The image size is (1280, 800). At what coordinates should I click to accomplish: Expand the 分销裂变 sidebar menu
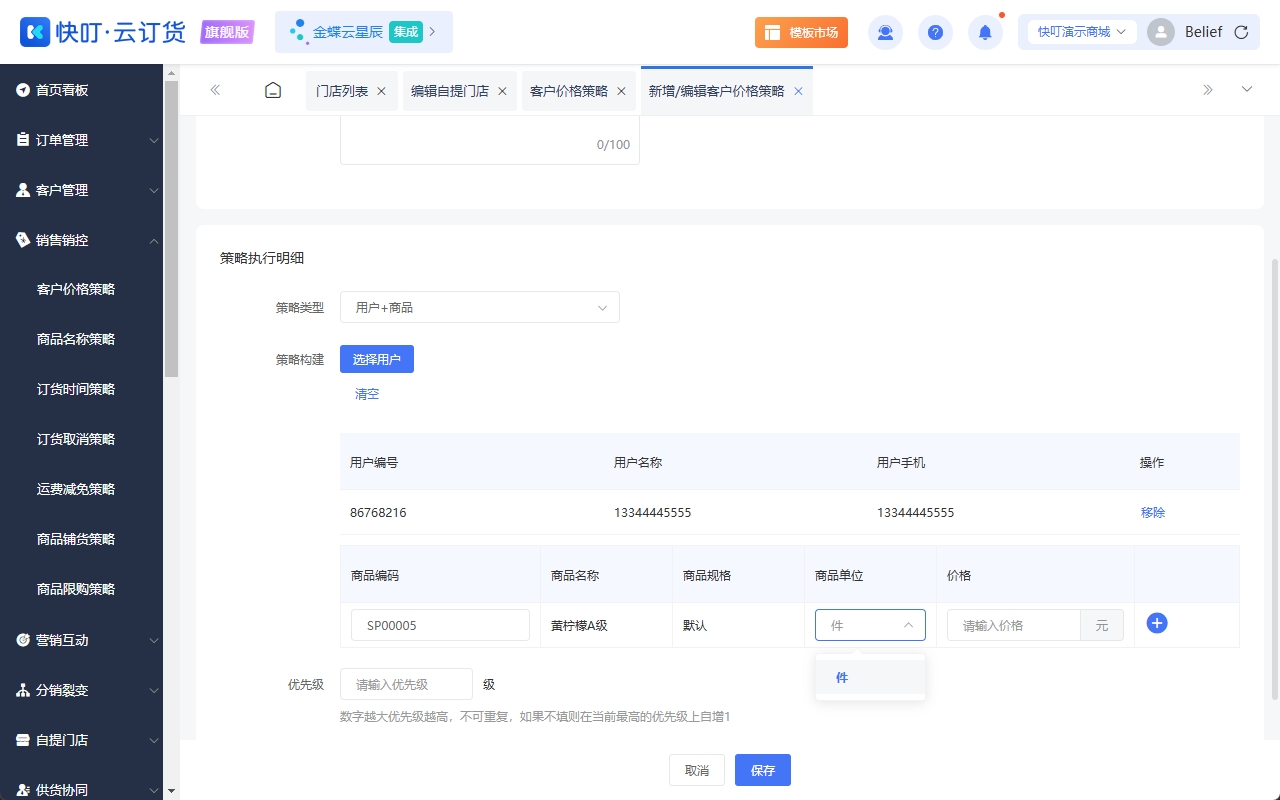click(81, 690)
